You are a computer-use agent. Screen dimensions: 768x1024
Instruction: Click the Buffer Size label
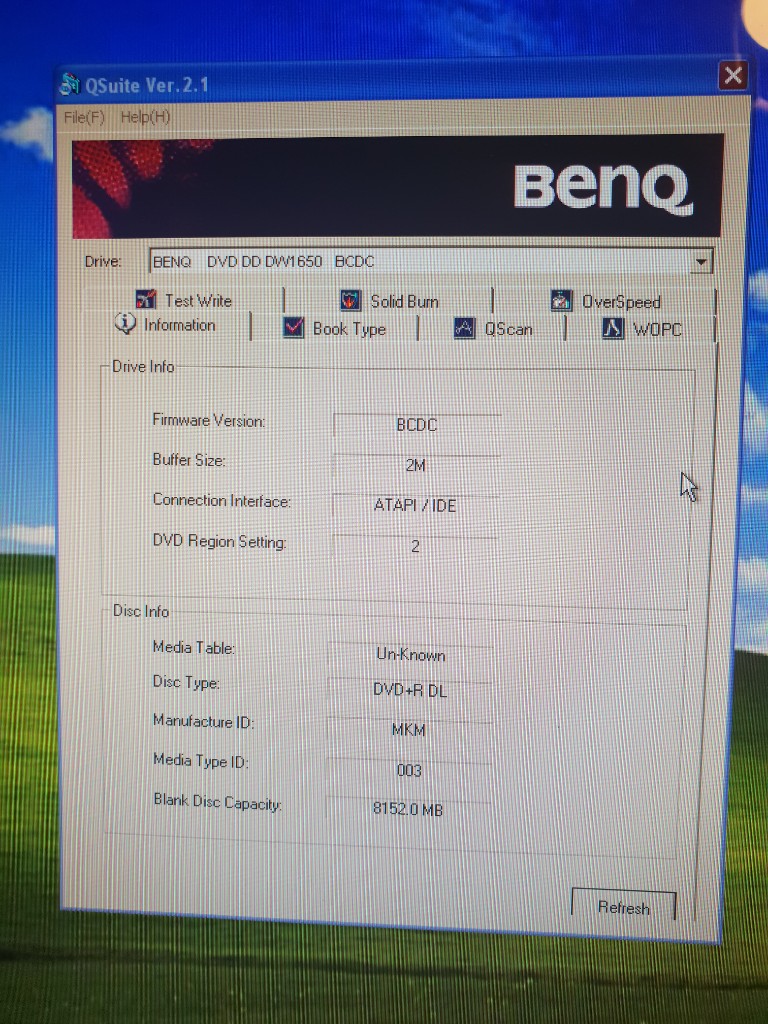pyautogui.click(x=189, y=460)
